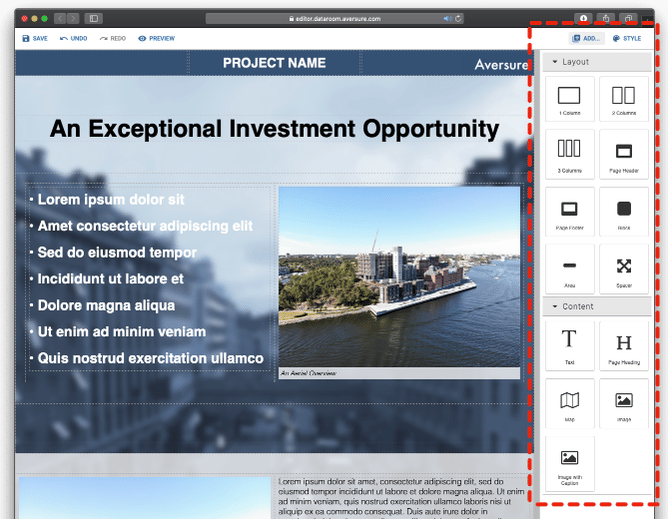Go back with browser back arrow
The image size is (668, 519).
coord(60,18)
